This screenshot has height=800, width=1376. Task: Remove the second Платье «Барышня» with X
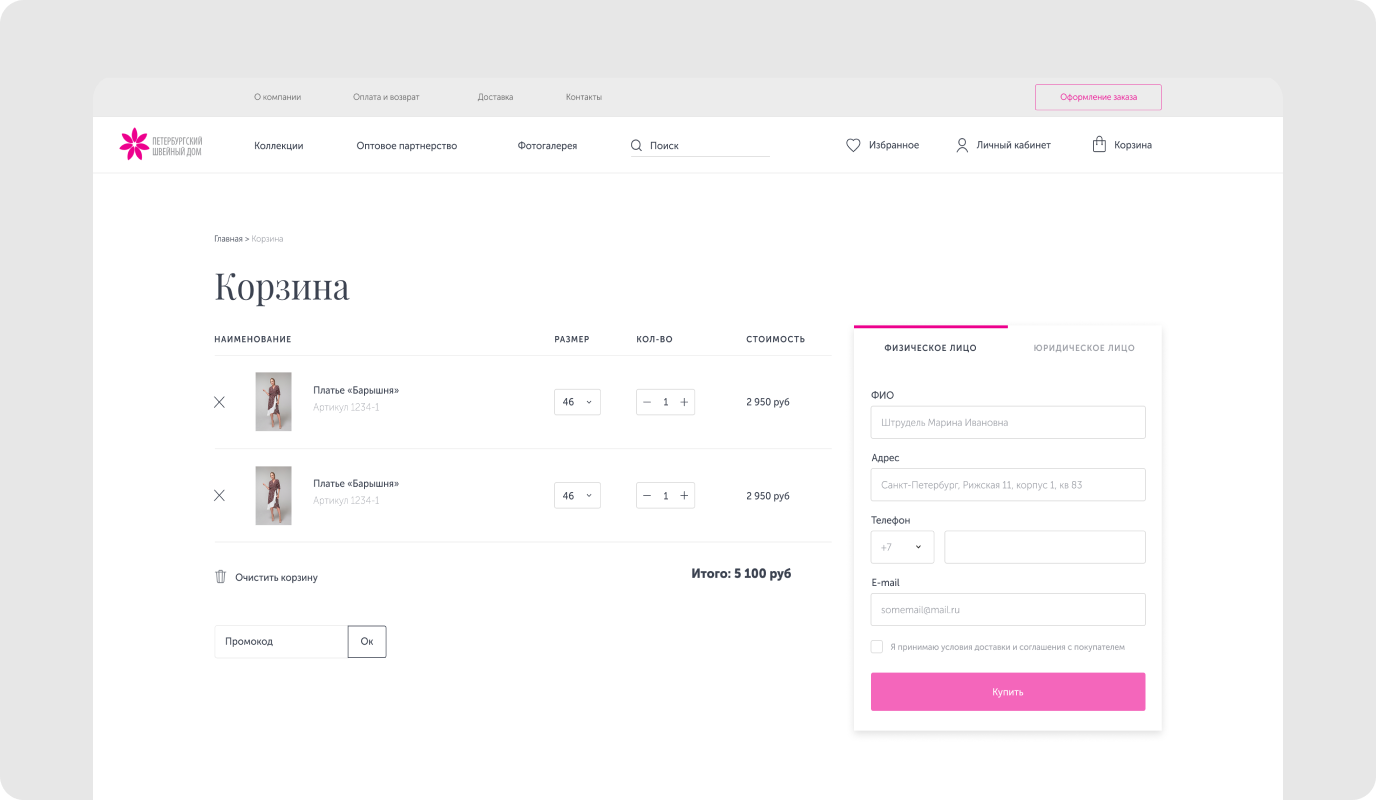(219, 495)
